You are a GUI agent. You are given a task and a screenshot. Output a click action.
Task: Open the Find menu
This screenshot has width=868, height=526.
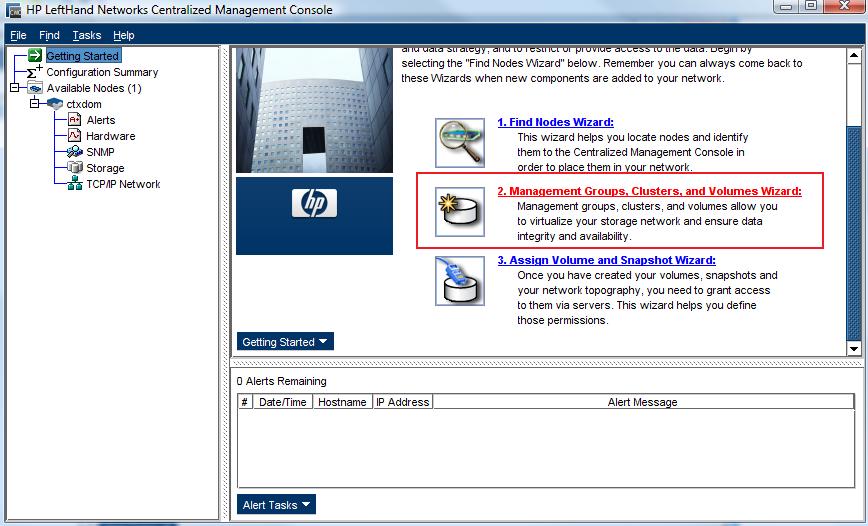pyautogui.click(x=49, y=35)
